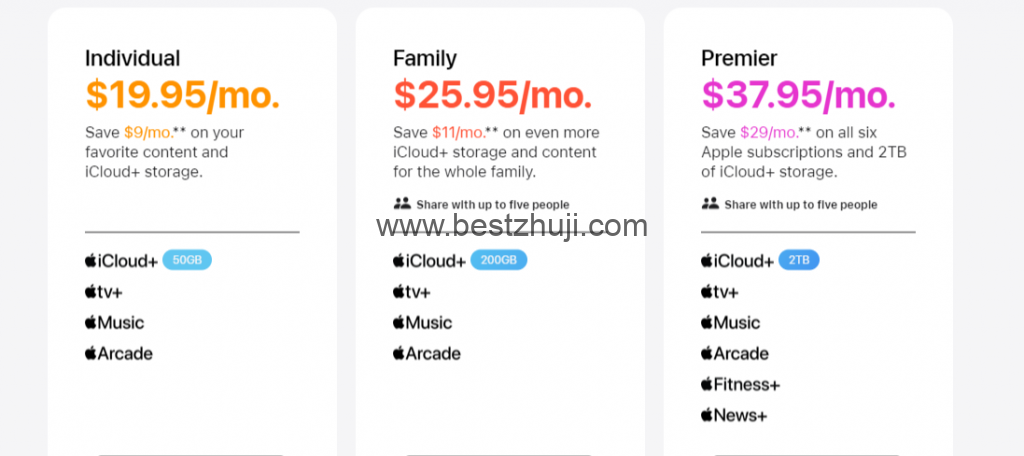Click the iCloud+ logo in Premier plan
Image resolution: width=1024 pixels, height=456 pixels.
[x=737, y=261]
